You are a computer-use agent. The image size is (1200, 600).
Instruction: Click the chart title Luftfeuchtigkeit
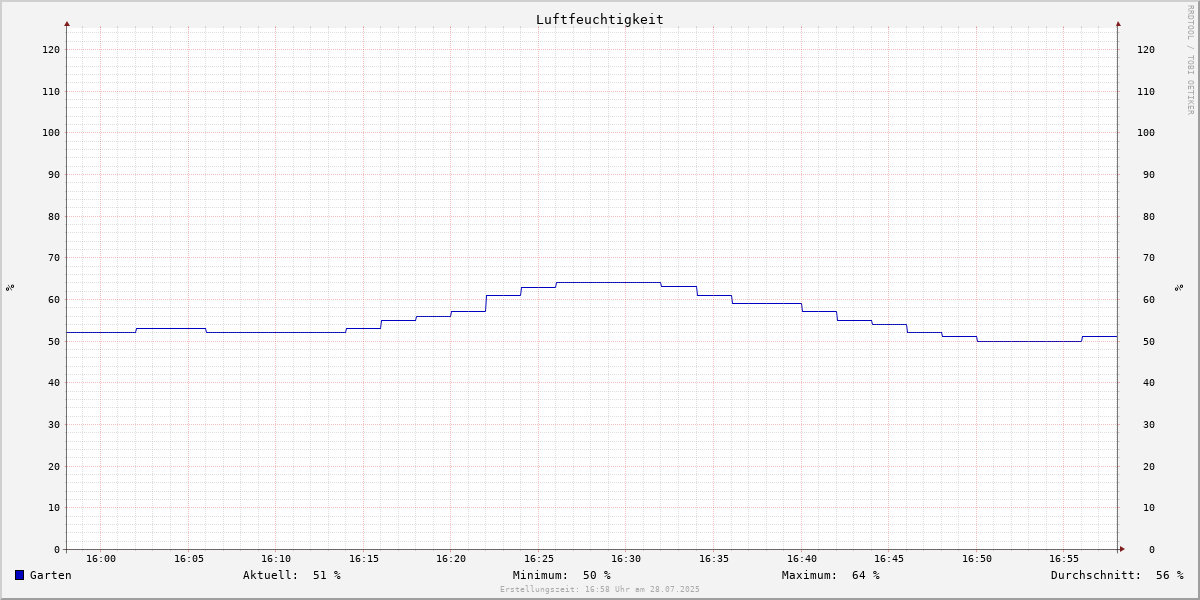600,19
